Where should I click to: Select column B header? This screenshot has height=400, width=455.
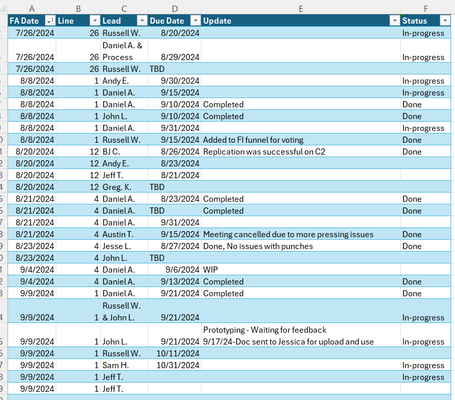click(78, 9)
